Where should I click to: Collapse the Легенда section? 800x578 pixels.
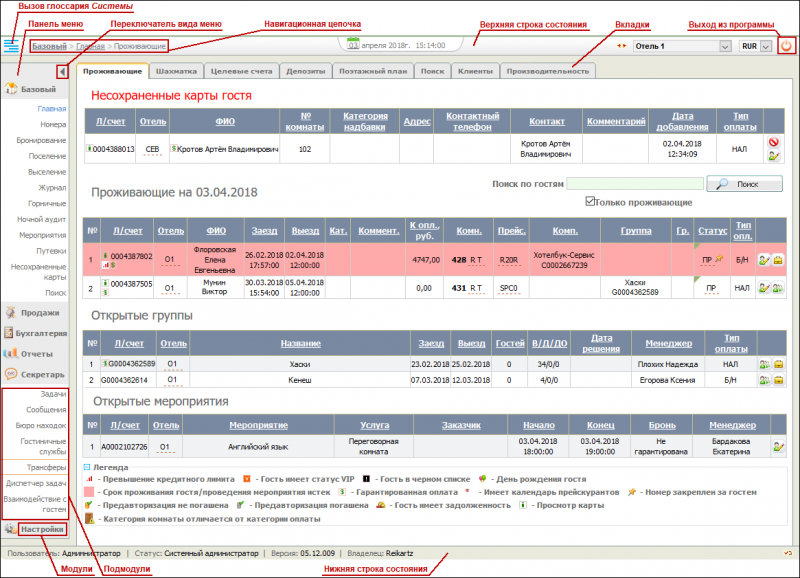(x=87, y=467)
